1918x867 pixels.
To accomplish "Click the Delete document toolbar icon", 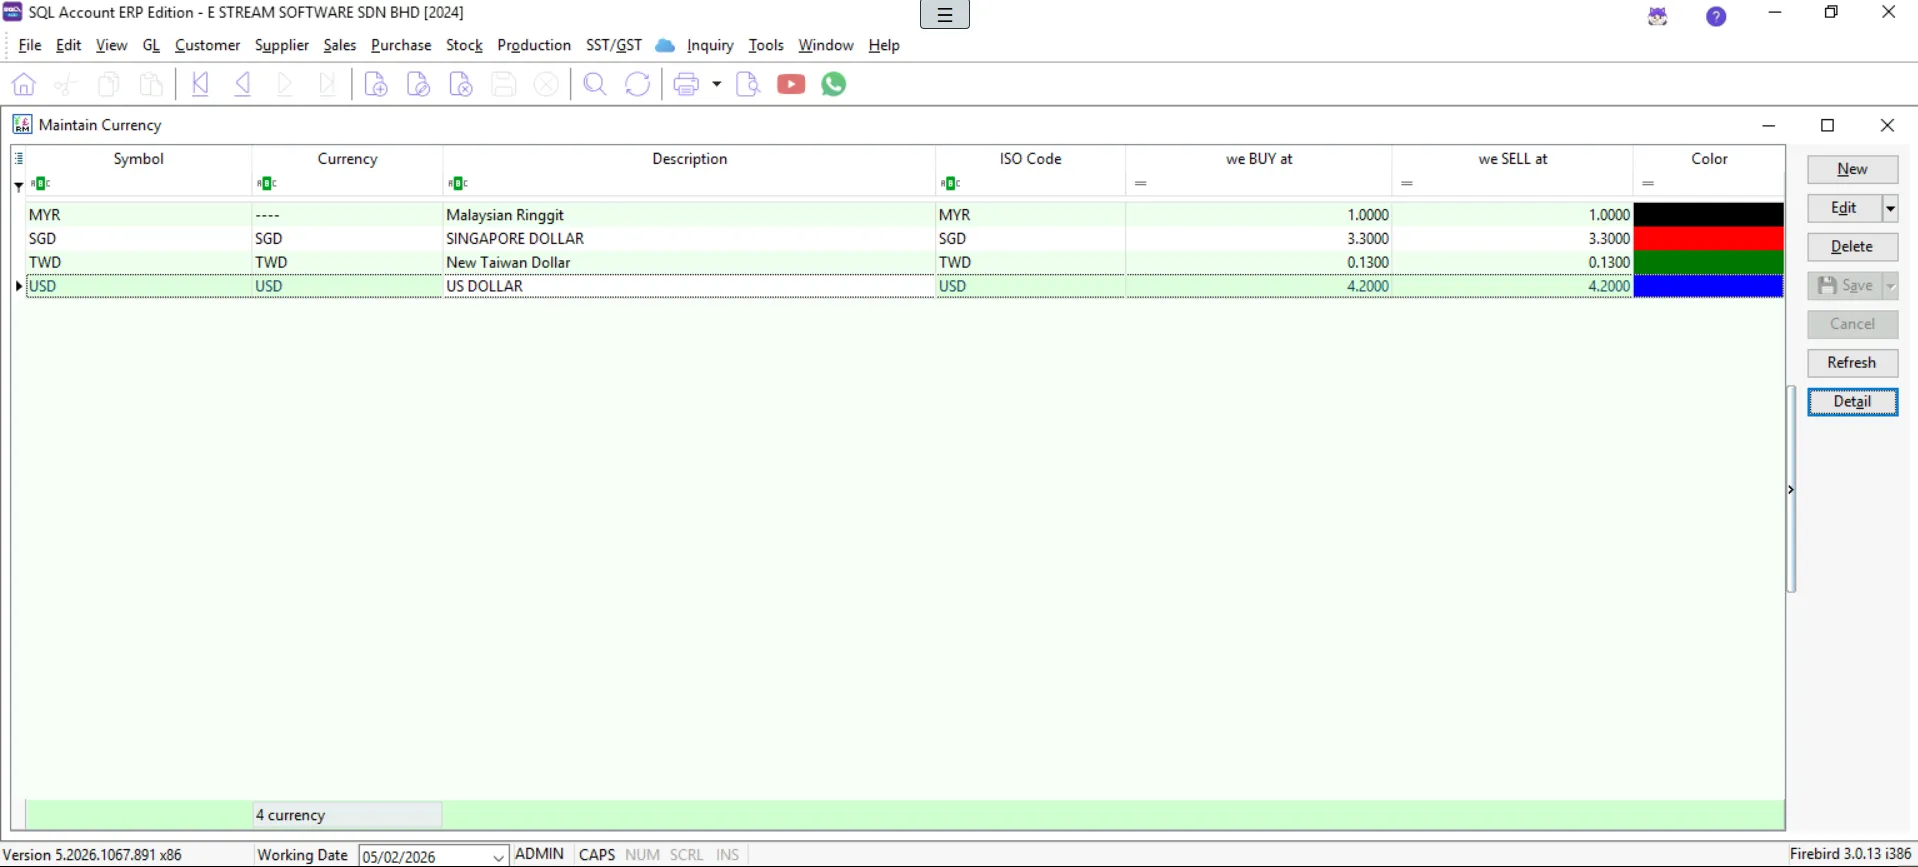I will (x=461, y=84).
